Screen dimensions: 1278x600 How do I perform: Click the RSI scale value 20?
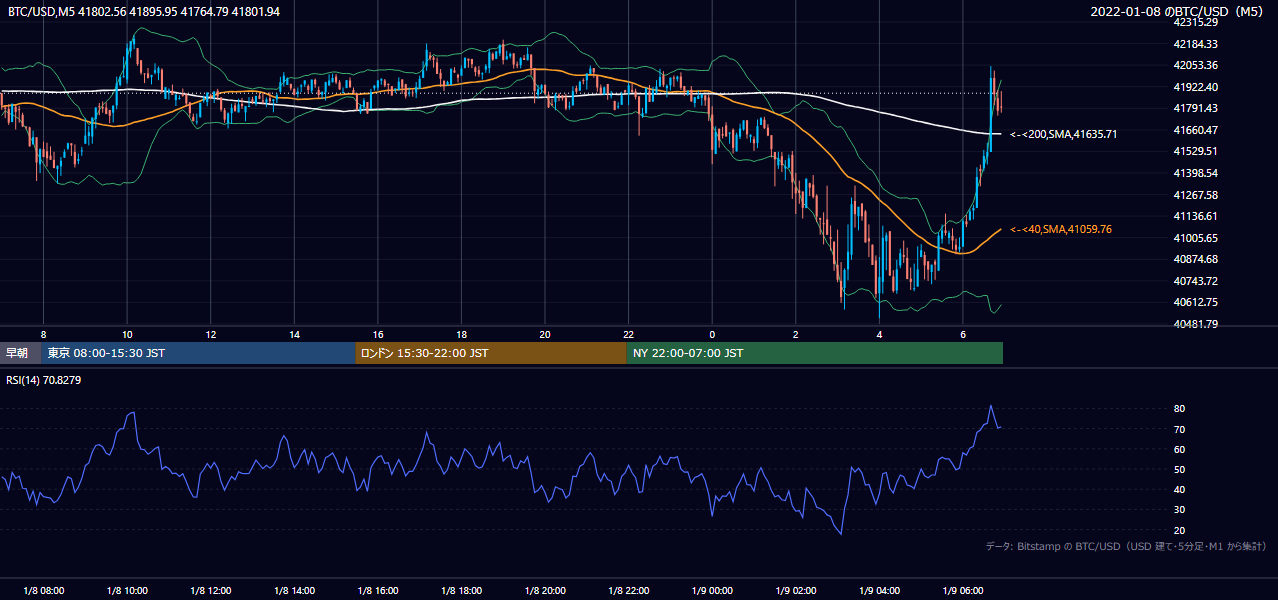pyautogui.click(x=1180, y=530)
